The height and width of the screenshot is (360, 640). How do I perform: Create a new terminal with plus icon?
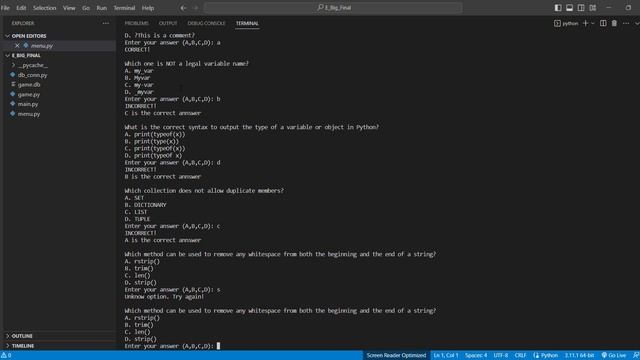(585, 23)
